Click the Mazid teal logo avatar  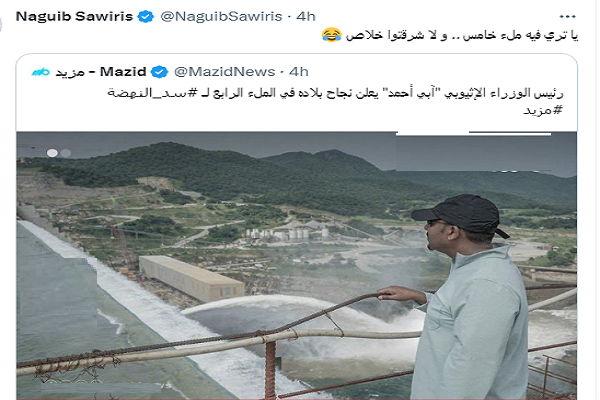pyautogui.click(x=41, y=72)
